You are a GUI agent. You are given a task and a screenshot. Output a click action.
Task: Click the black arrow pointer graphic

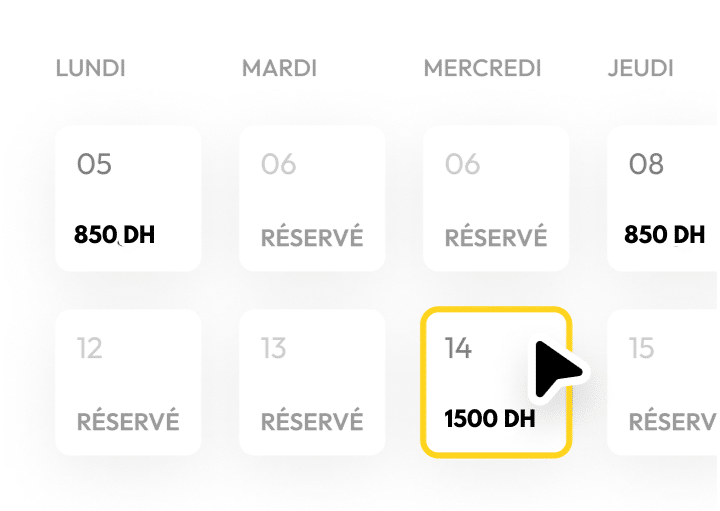click(555, 369)
